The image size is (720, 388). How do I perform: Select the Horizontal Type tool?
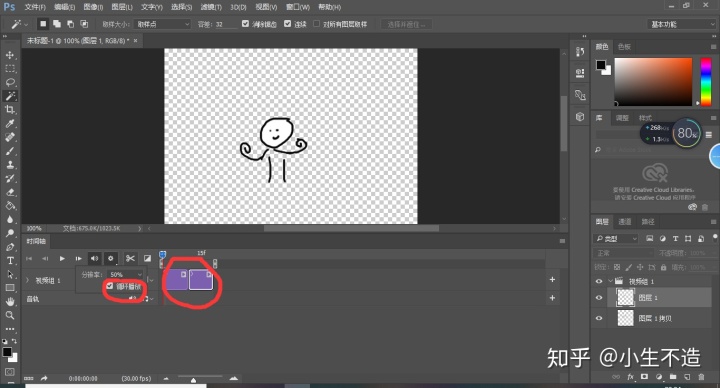[x=10, y=260]
